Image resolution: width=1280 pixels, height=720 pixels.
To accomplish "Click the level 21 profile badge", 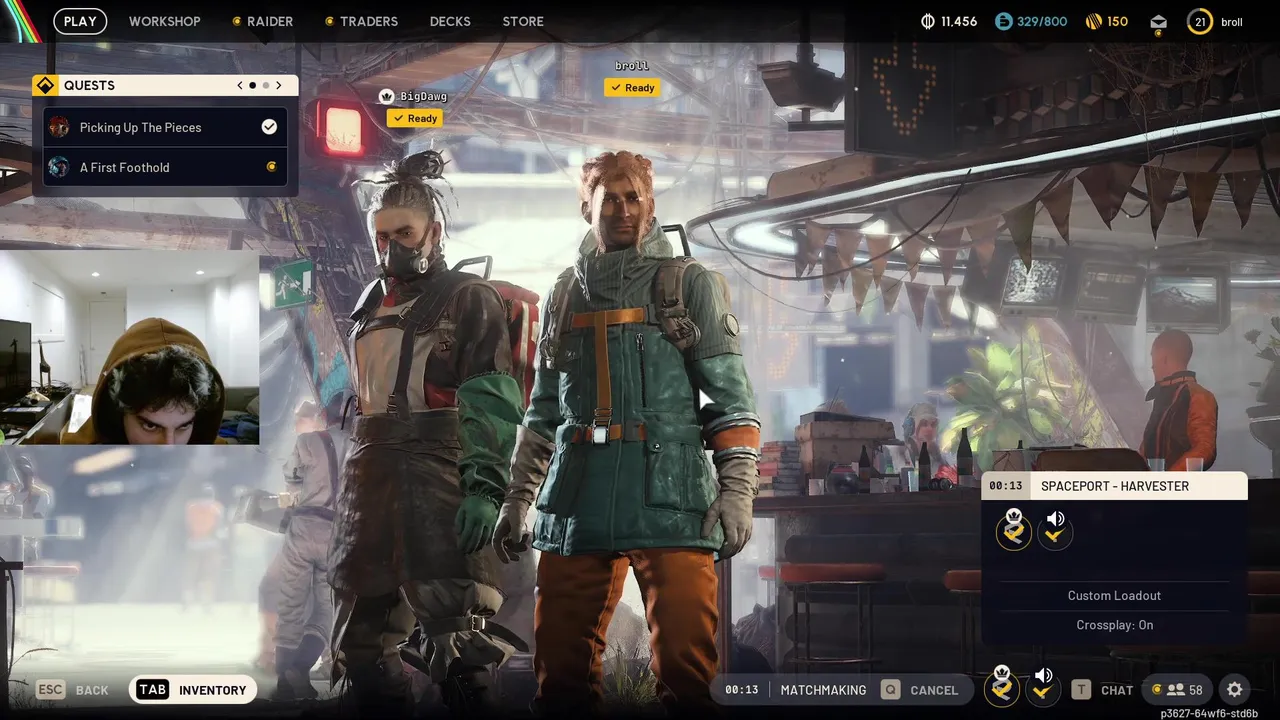I will point(1200,21).
